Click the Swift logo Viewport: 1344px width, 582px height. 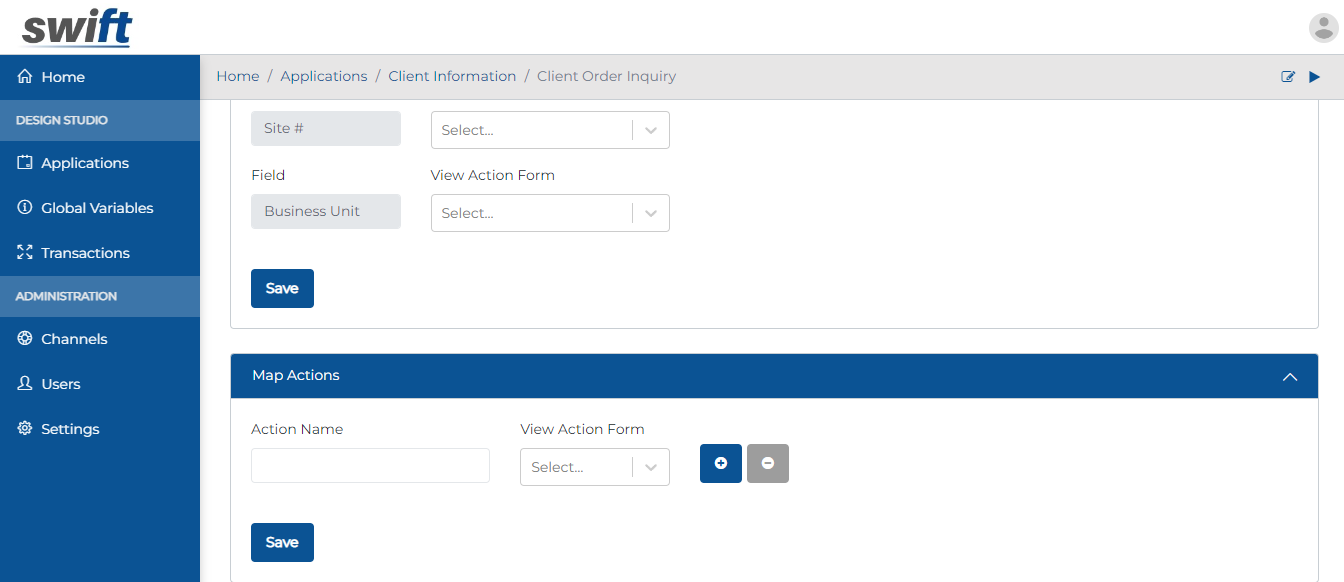pos(77,28)
